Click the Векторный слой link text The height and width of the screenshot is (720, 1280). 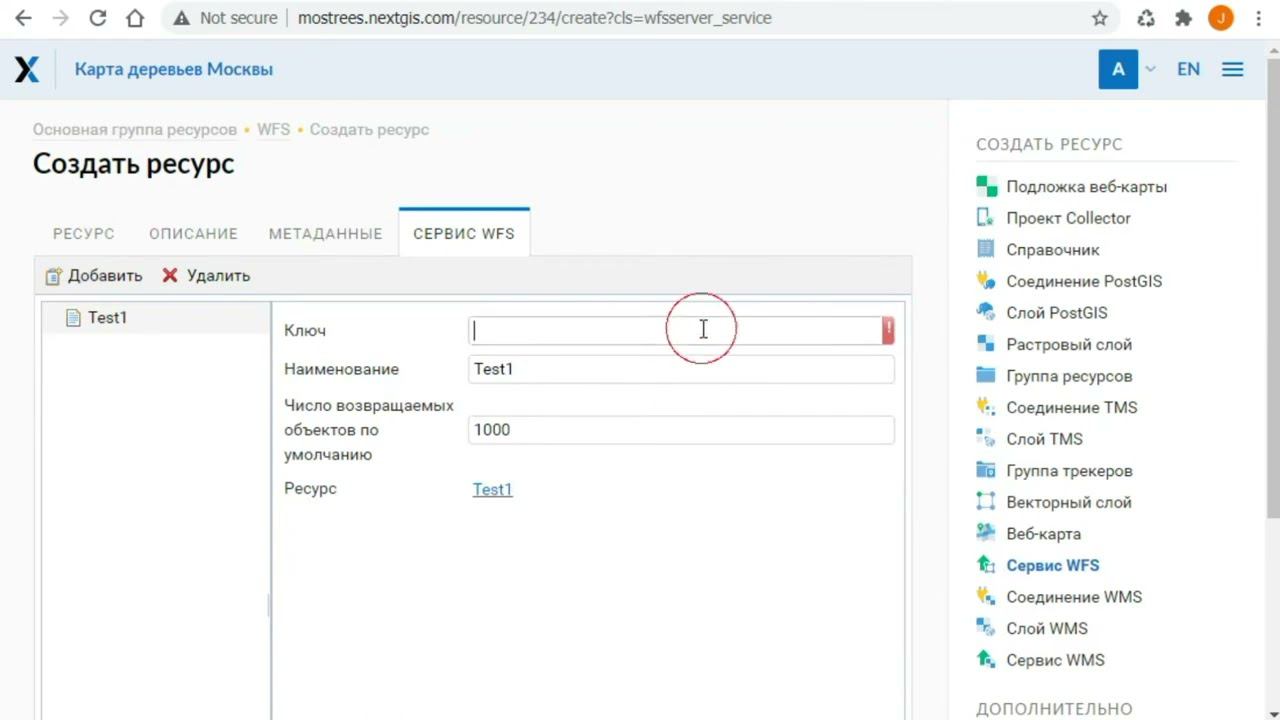pos(1069,502)
